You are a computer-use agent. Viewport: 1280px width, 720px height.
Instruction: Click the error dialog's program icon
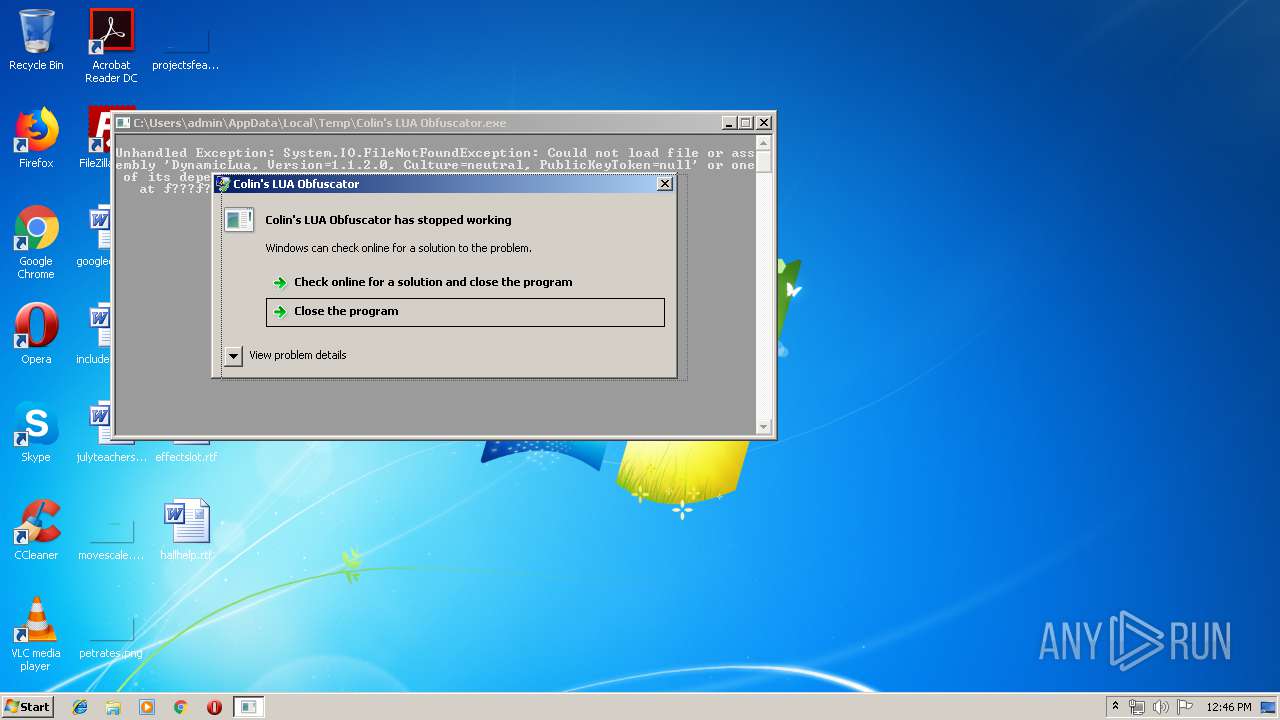(239, 220)
